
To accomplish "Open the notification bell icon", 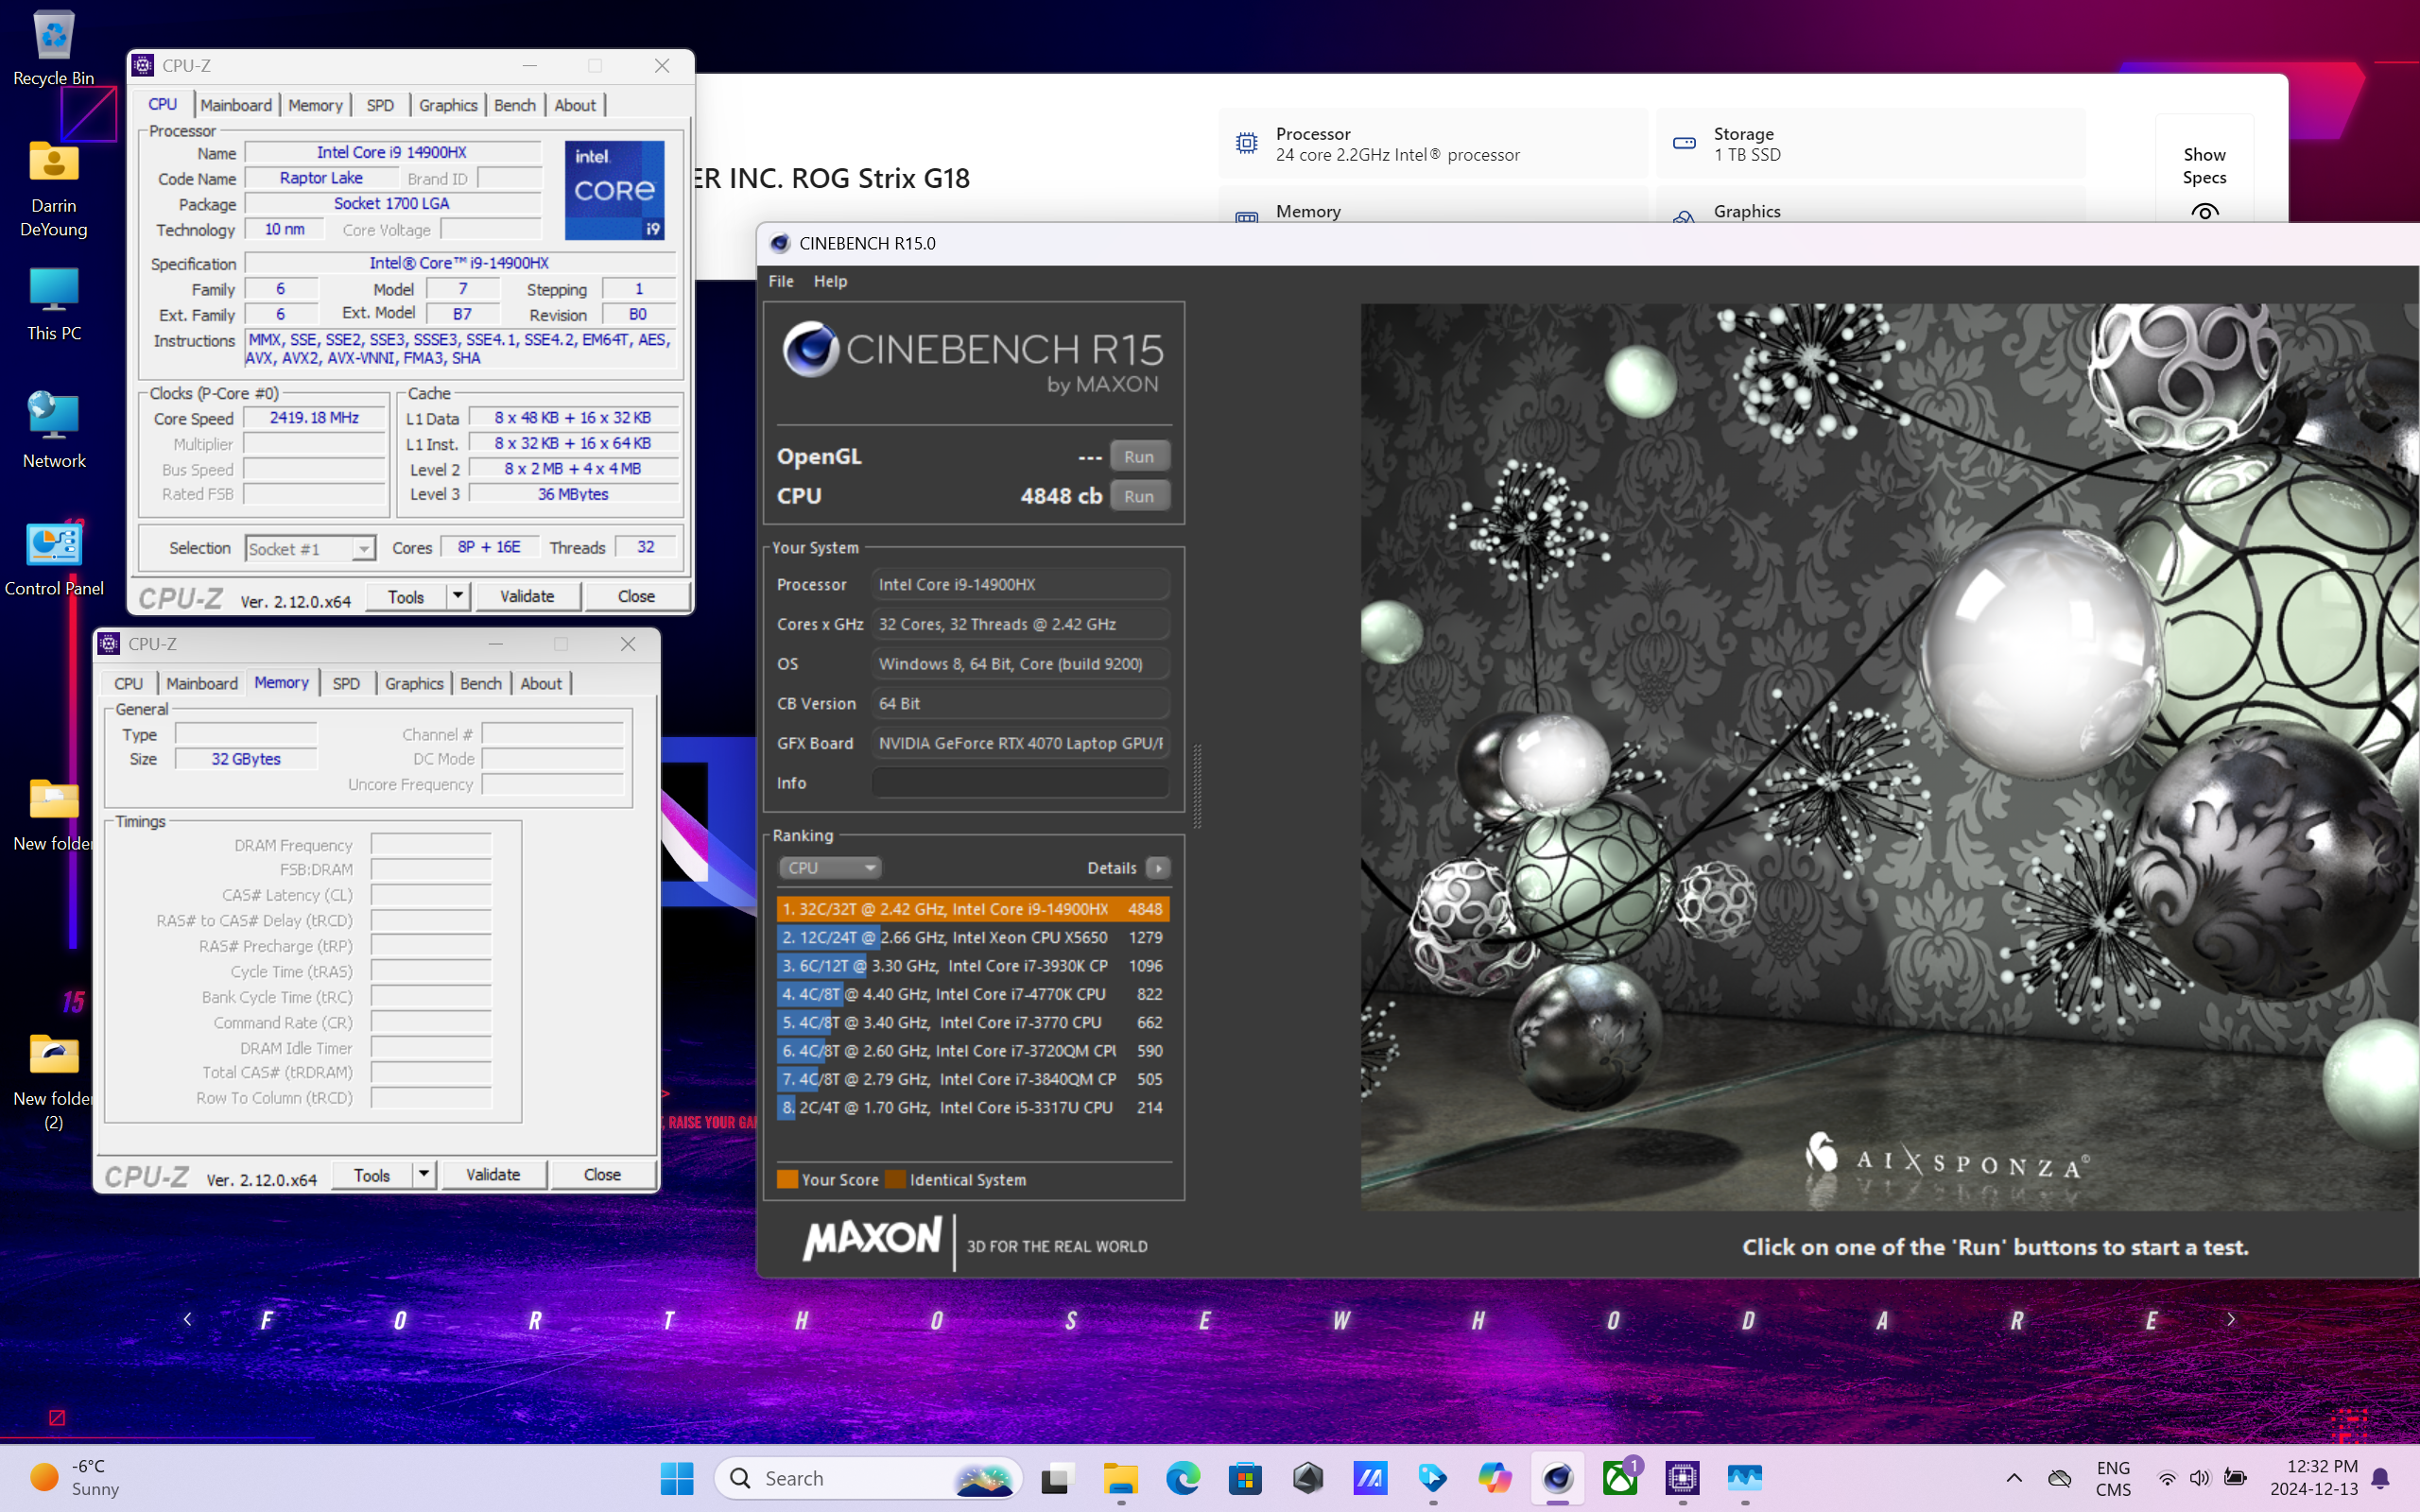I will (2381, 1478).
